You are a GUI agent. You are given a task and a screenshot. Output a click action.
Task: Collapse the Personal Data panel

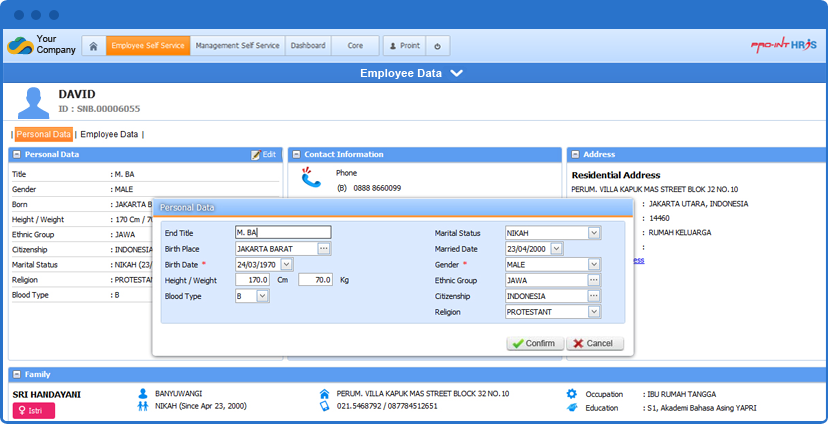point(16,155)
